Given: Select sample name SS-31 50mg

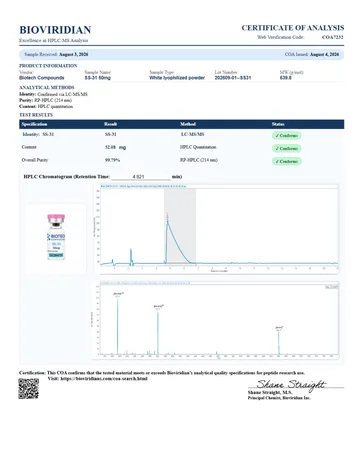Looking at the screenshot, I should (x=97, y=78).
